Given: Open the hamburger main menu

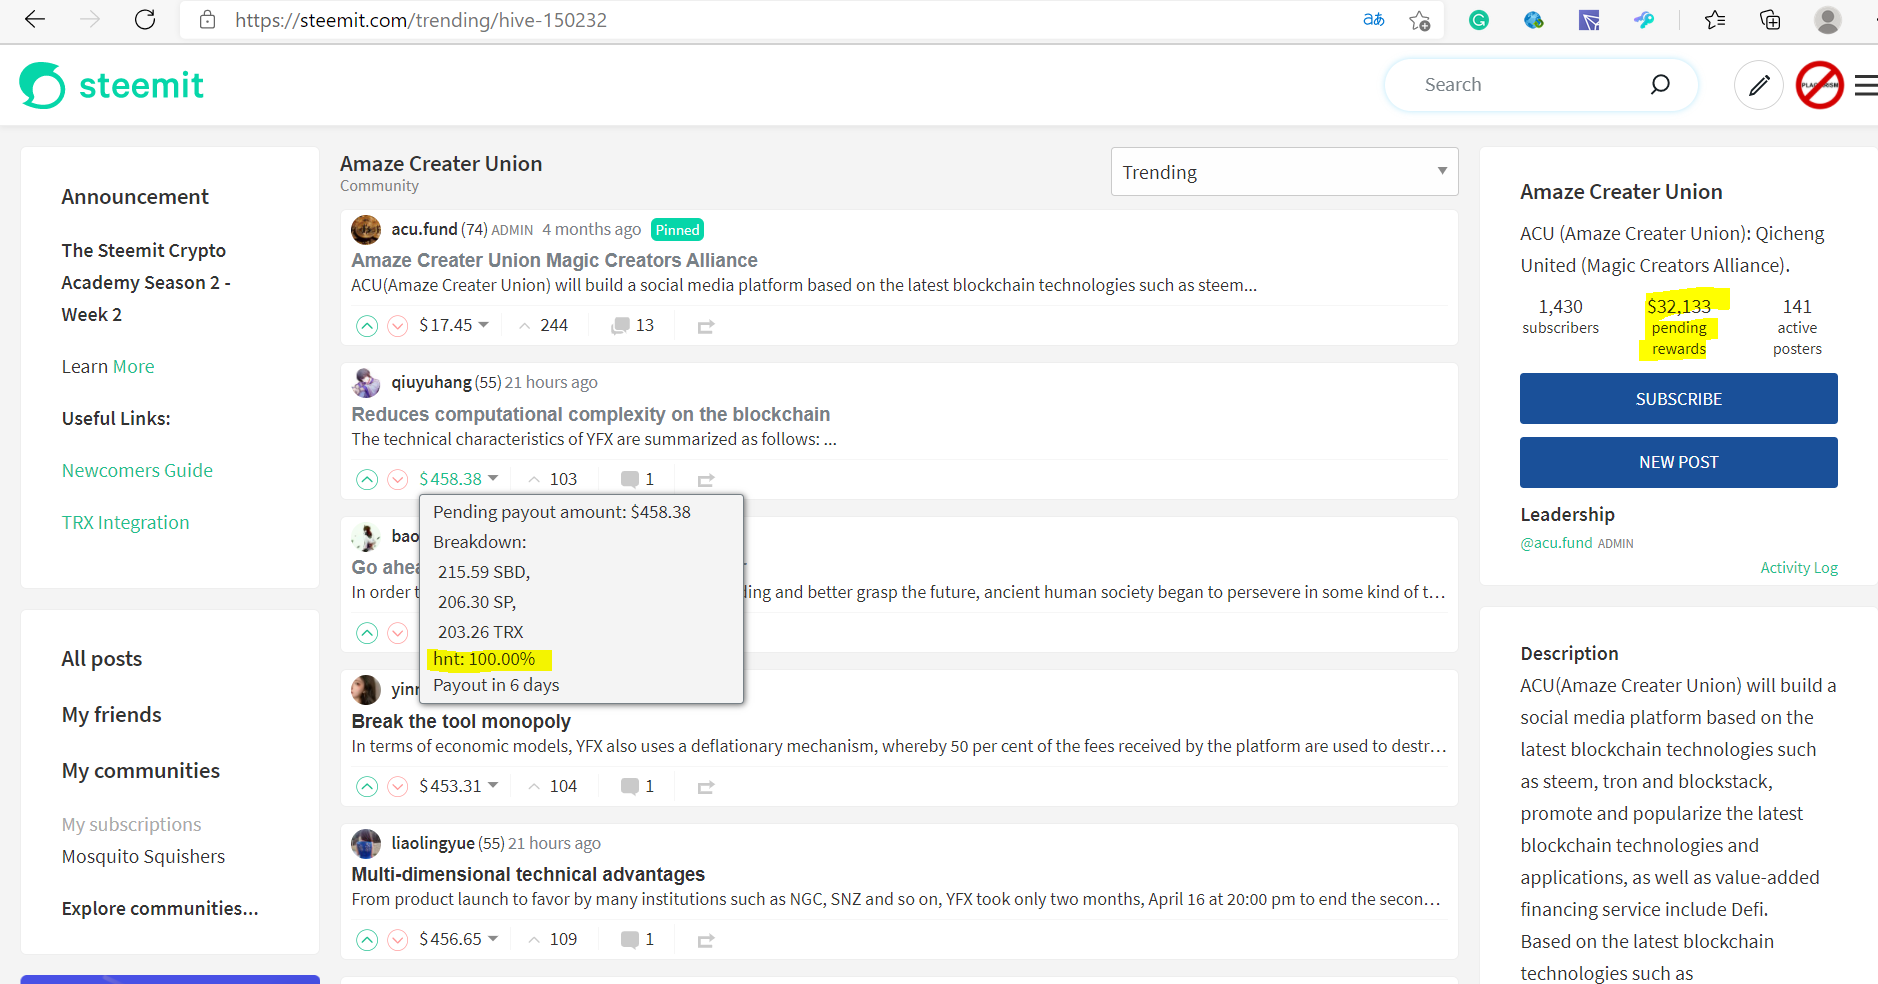Looking at the screenshot, I should tap(1866, 86).
